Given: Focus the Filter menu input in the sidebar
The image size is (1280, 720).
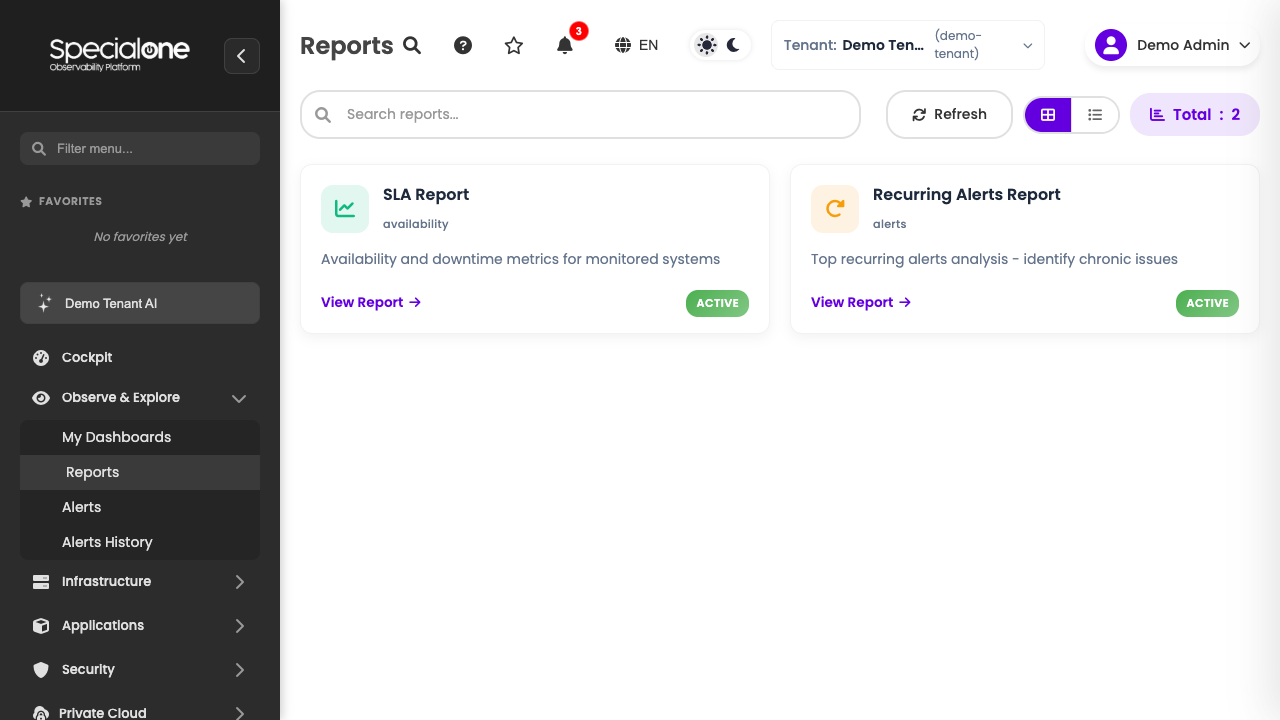Looking at the screenshot, I should pos(140,148).
